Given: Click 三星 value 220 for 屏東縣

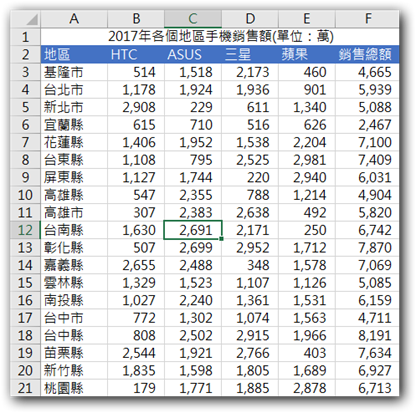Looking at the screenshot, I should point(250,177).
